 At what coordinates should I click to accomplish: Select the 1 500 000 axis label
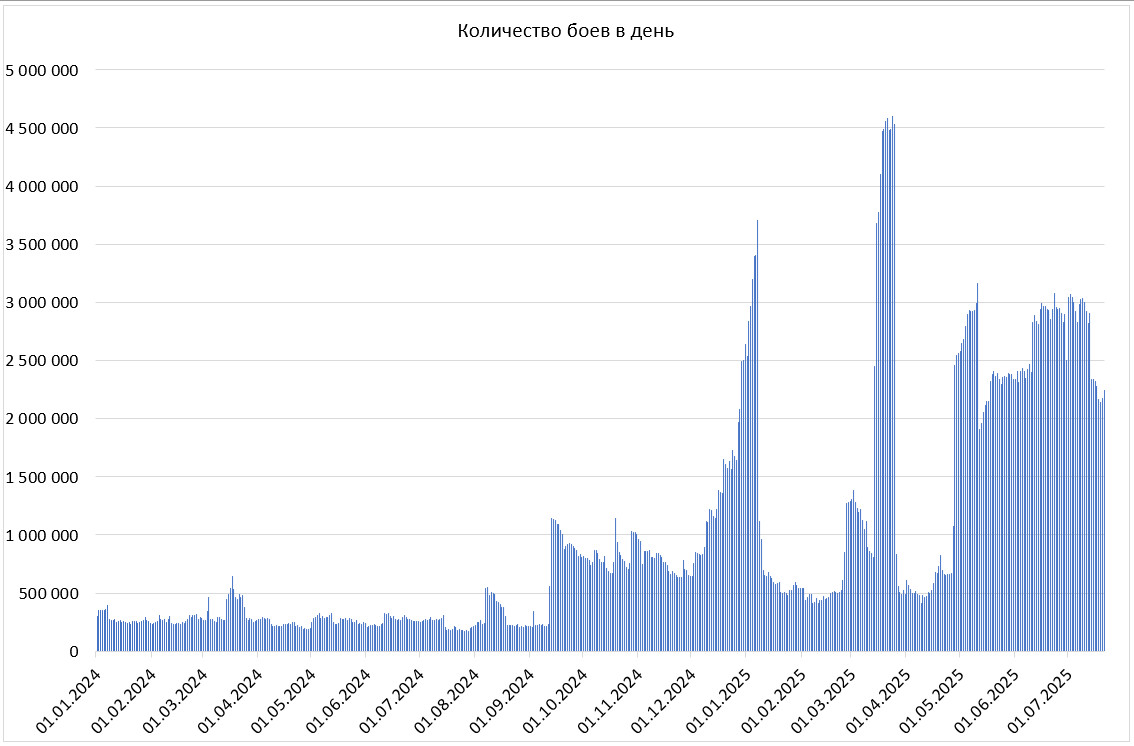41,477
